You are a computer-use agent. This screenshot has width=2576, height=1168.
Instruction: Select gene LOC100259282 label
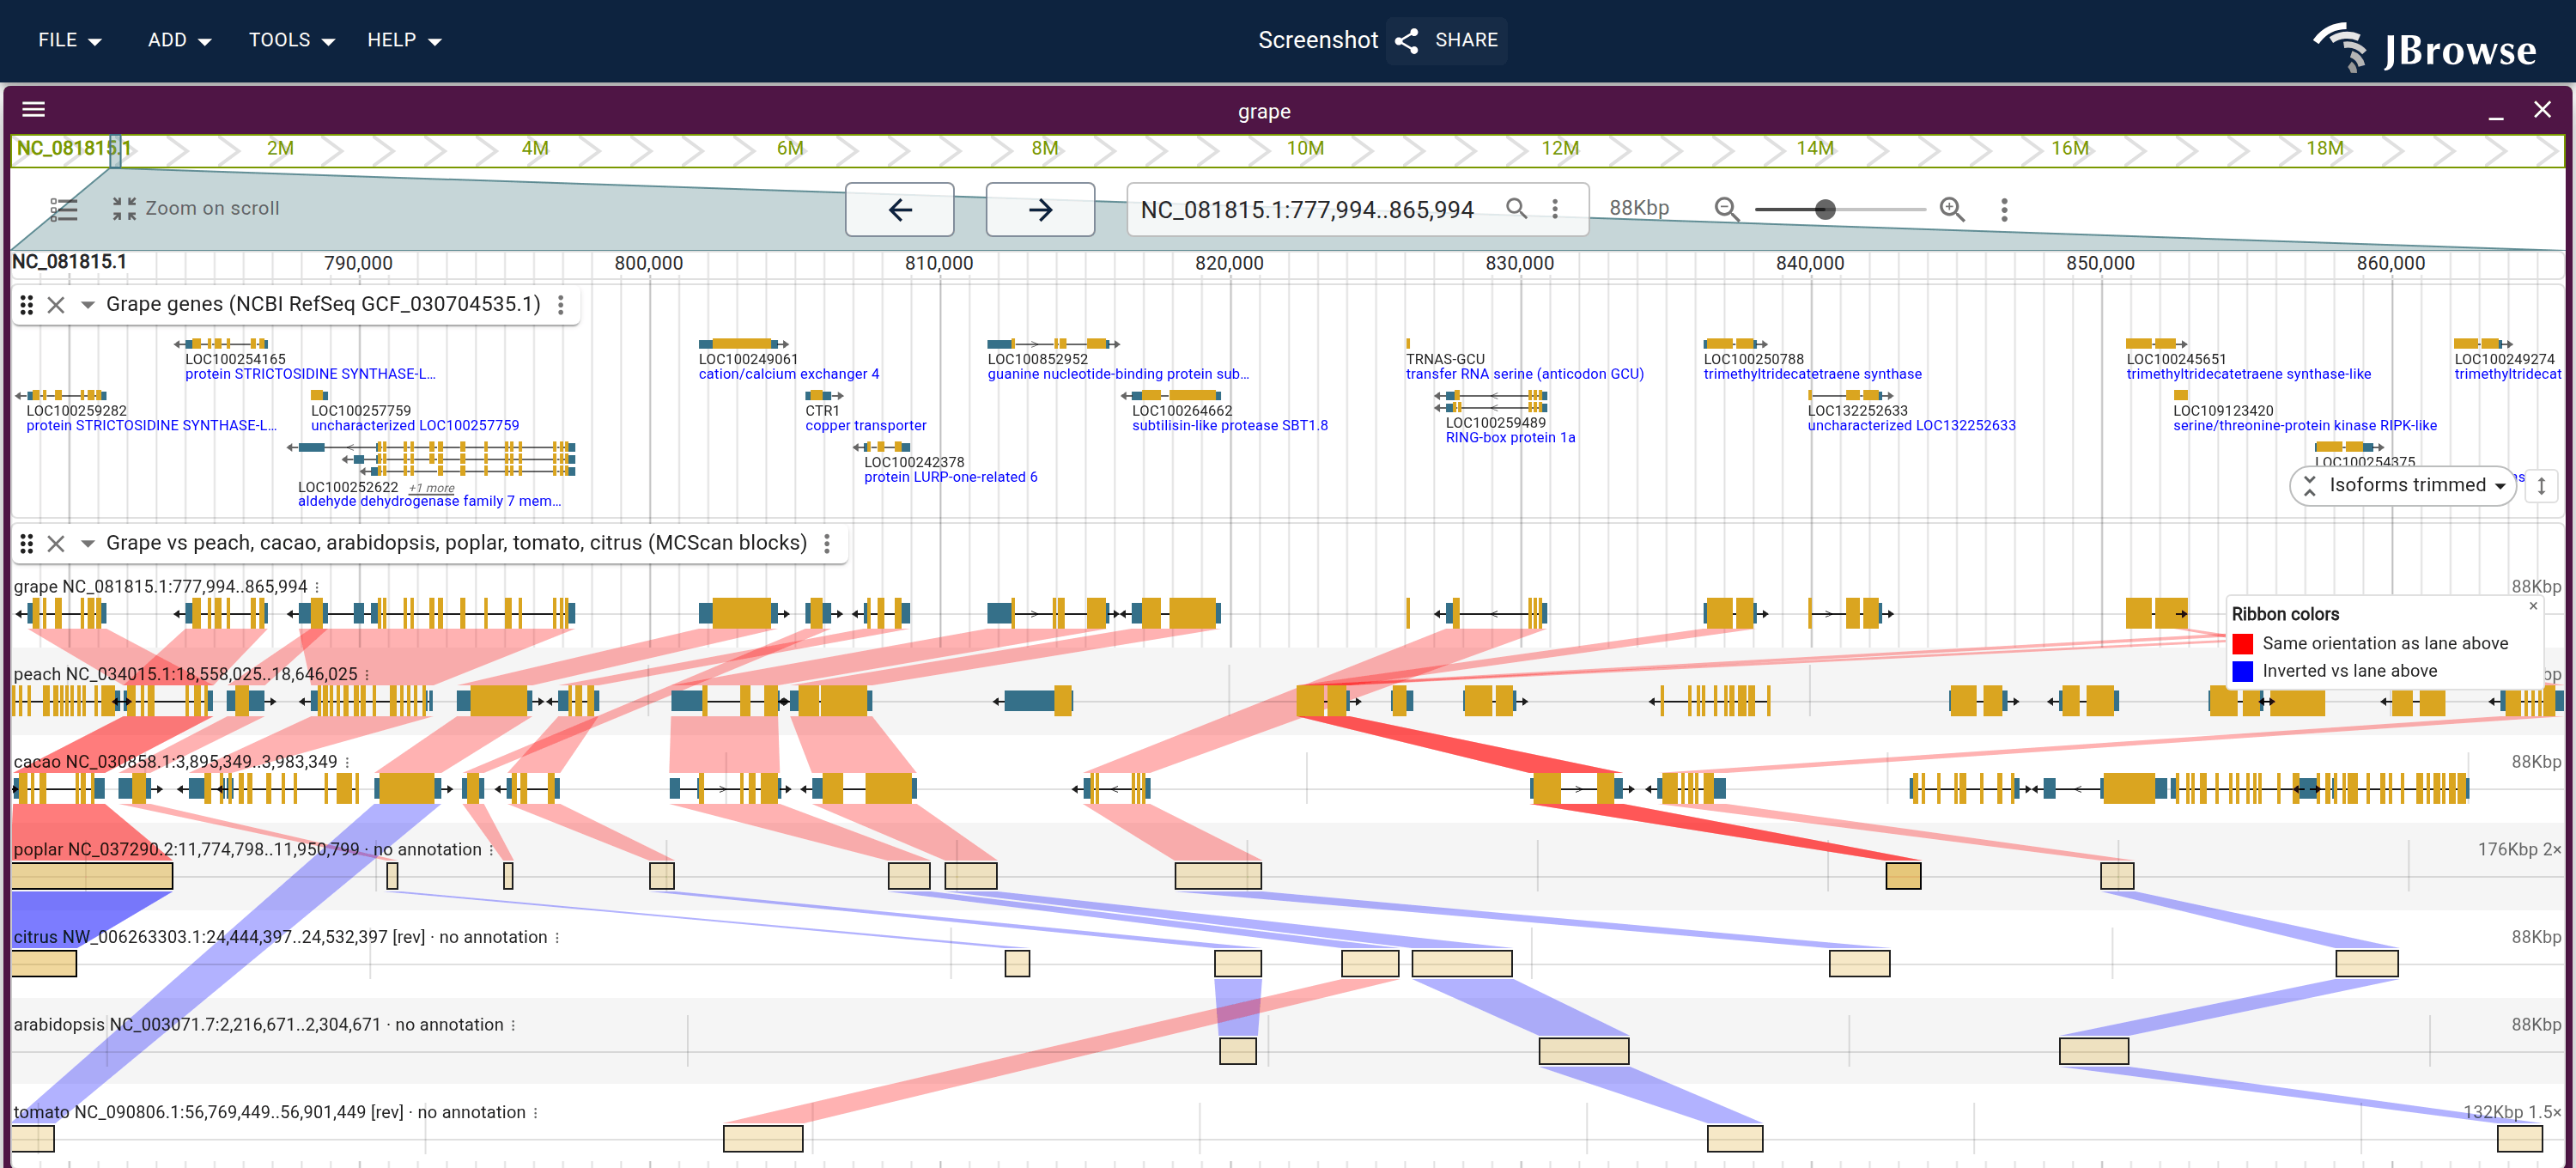click(77, 411)
